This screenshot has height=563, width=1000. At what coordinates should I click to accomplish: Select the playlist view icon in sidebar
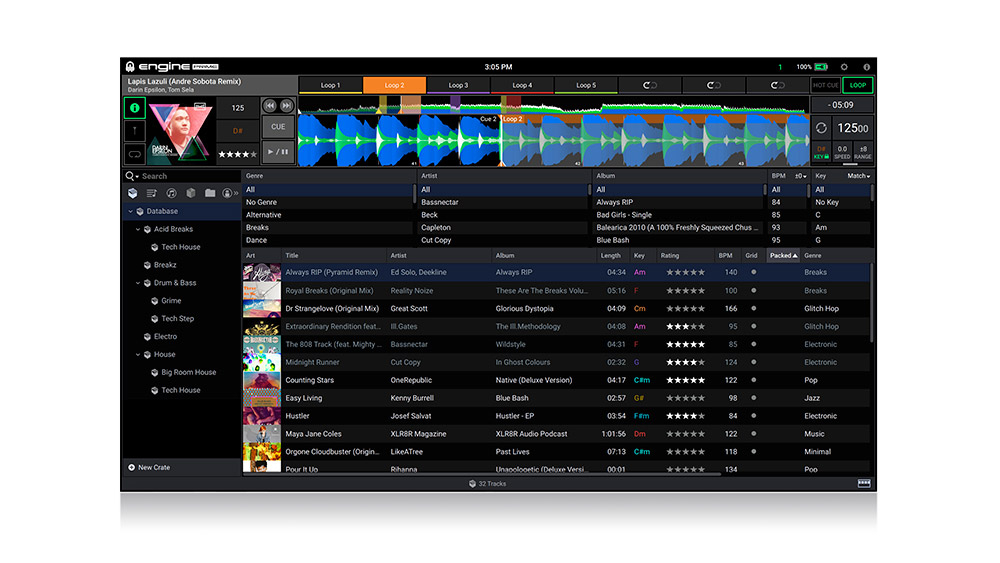point(152,193)
